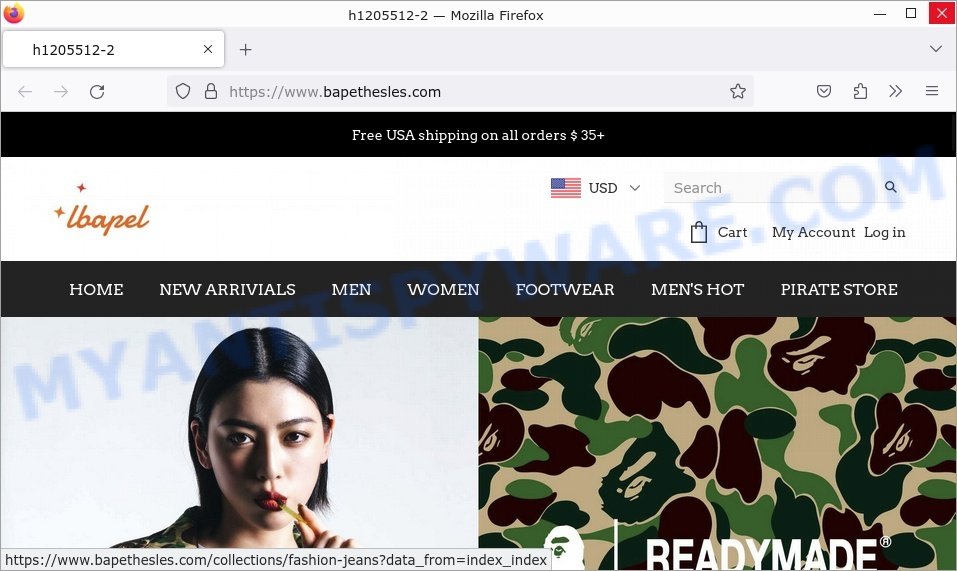
Task: Click the Ibapel store logo
Action: coord(101,209)
